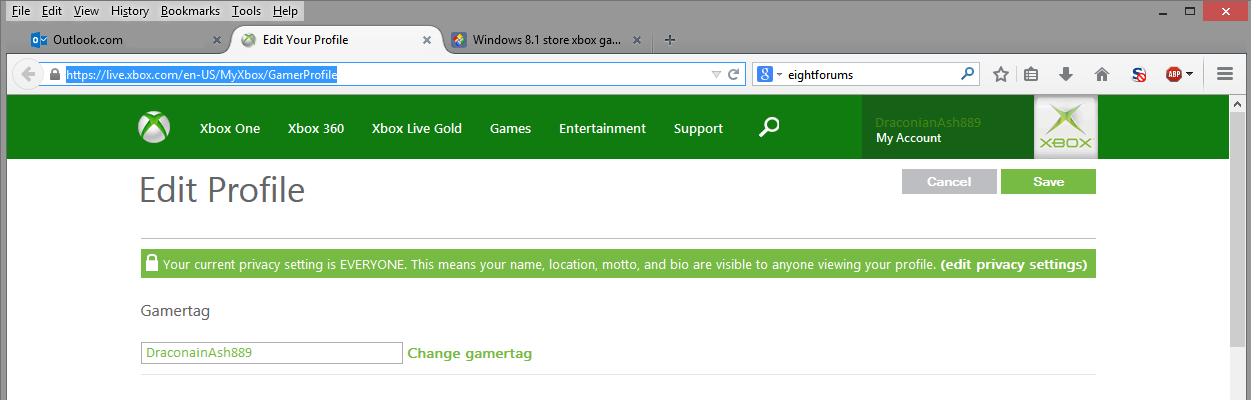Open the Bookmarks menu
The width and height of the screenshot is (1251, 400).
[x=191, y=11]
